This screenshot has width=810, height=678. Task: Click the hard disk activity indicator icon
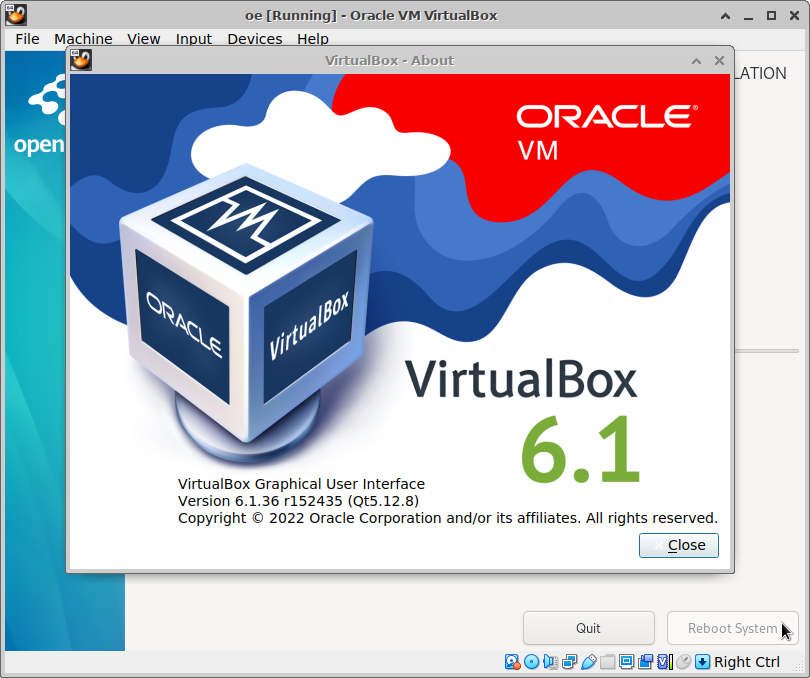[513, 662]
